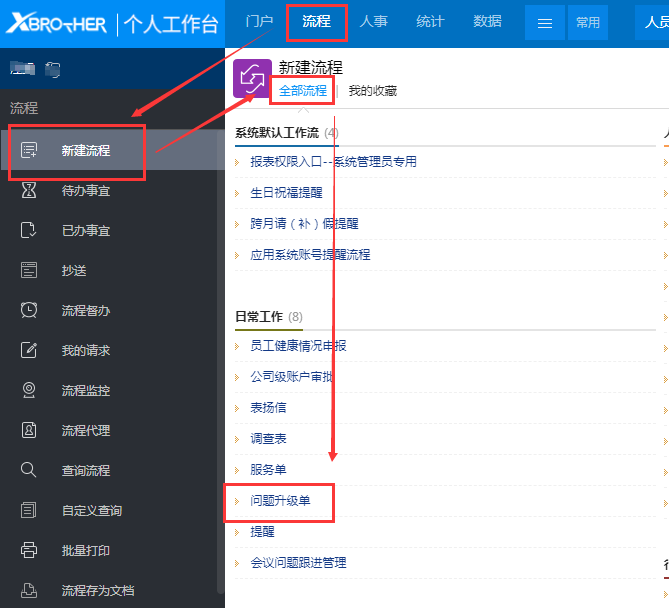Click the 流程 sidebar section label
Screen dimensions: 669x608
pyautogui.click(x=24, y=108)
